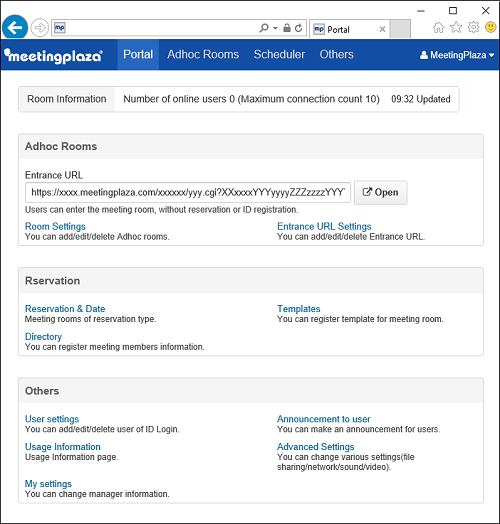The width and height of the screenshot is (500, 524).
Task: Select the Portal browser tab
Action: pos(349,29)
